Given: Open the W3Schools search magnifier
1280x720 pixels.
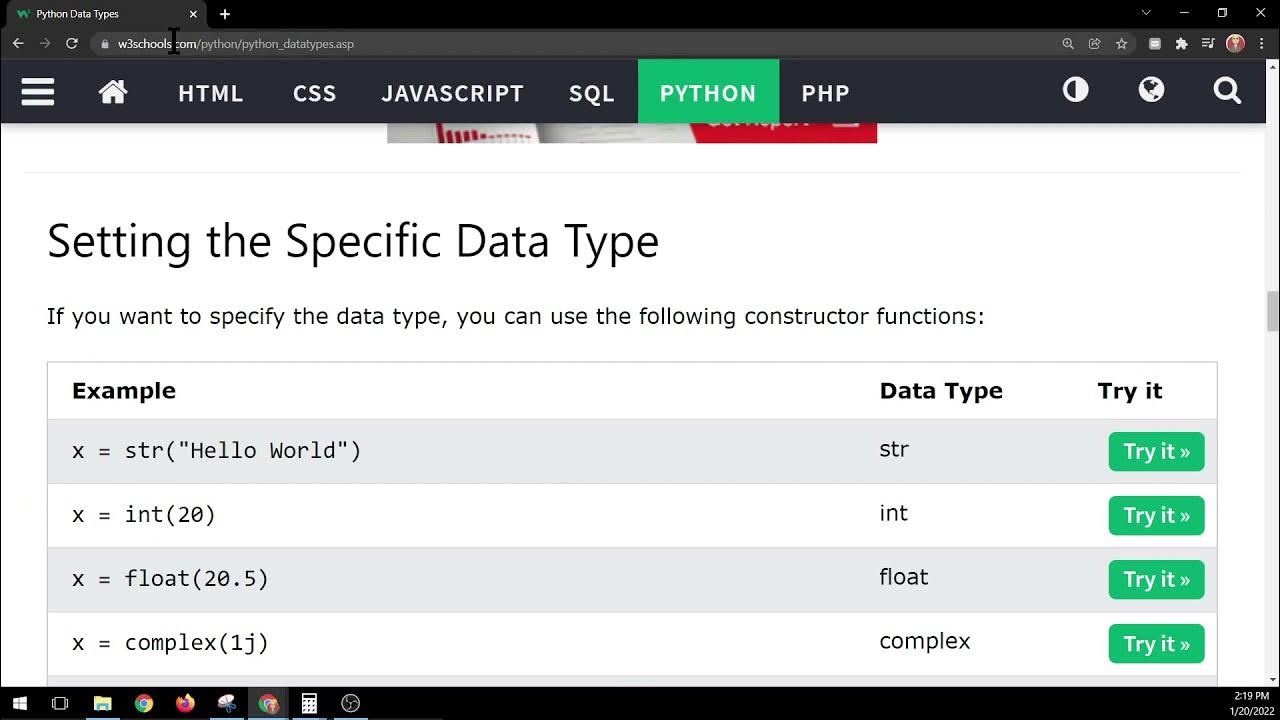Looking at the screenshot, I should tap(1227, 92).
